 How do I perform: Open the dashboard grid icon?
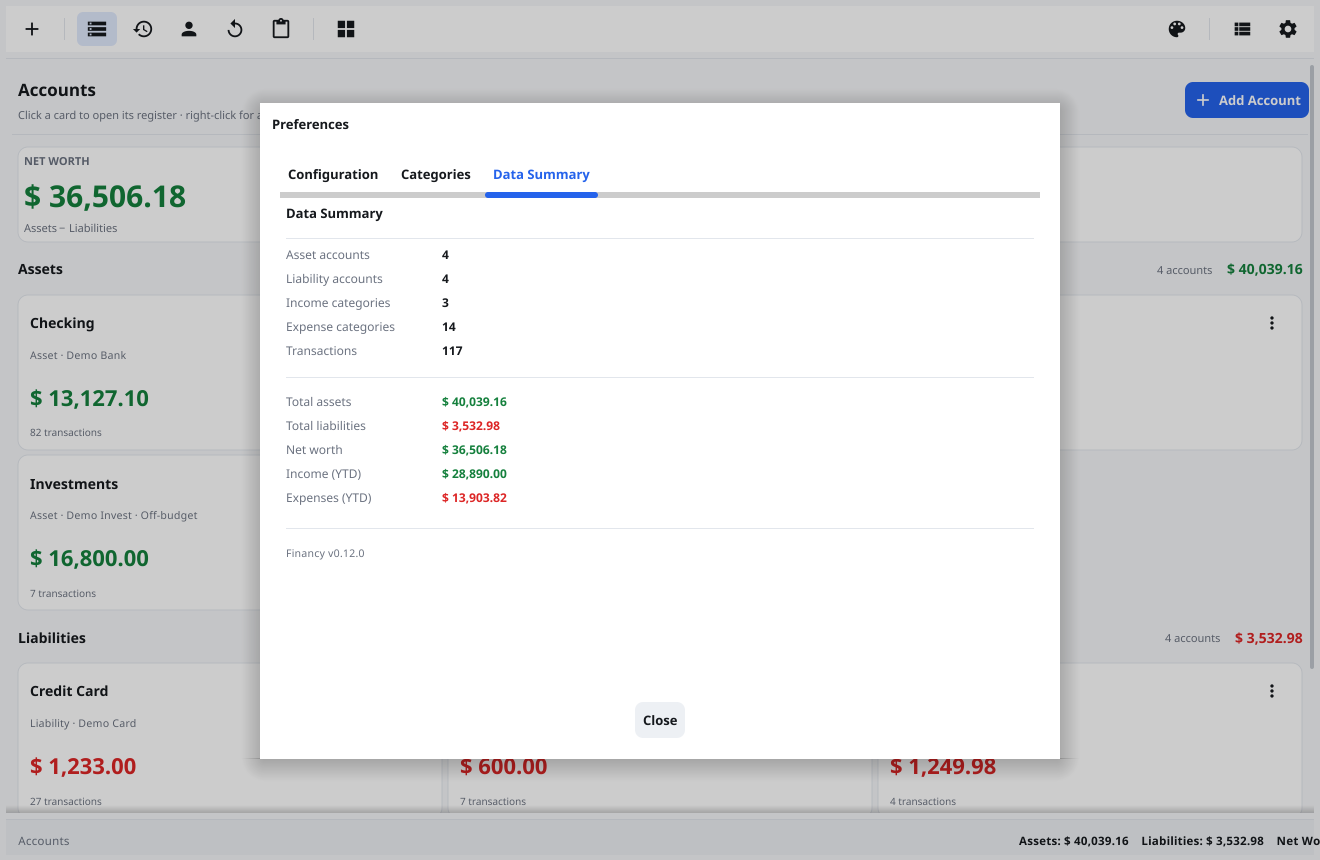[346, 29]
